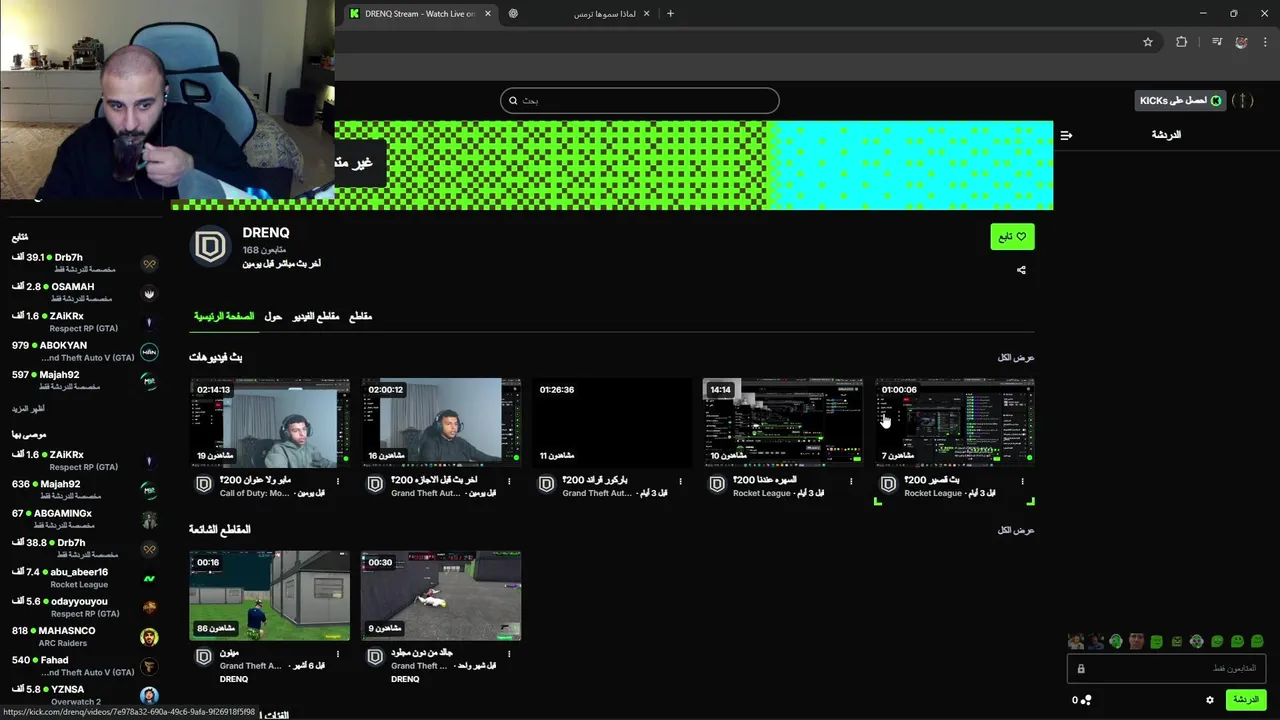
Task: Click the green الدردشة send button
Action: (1246, 700)
